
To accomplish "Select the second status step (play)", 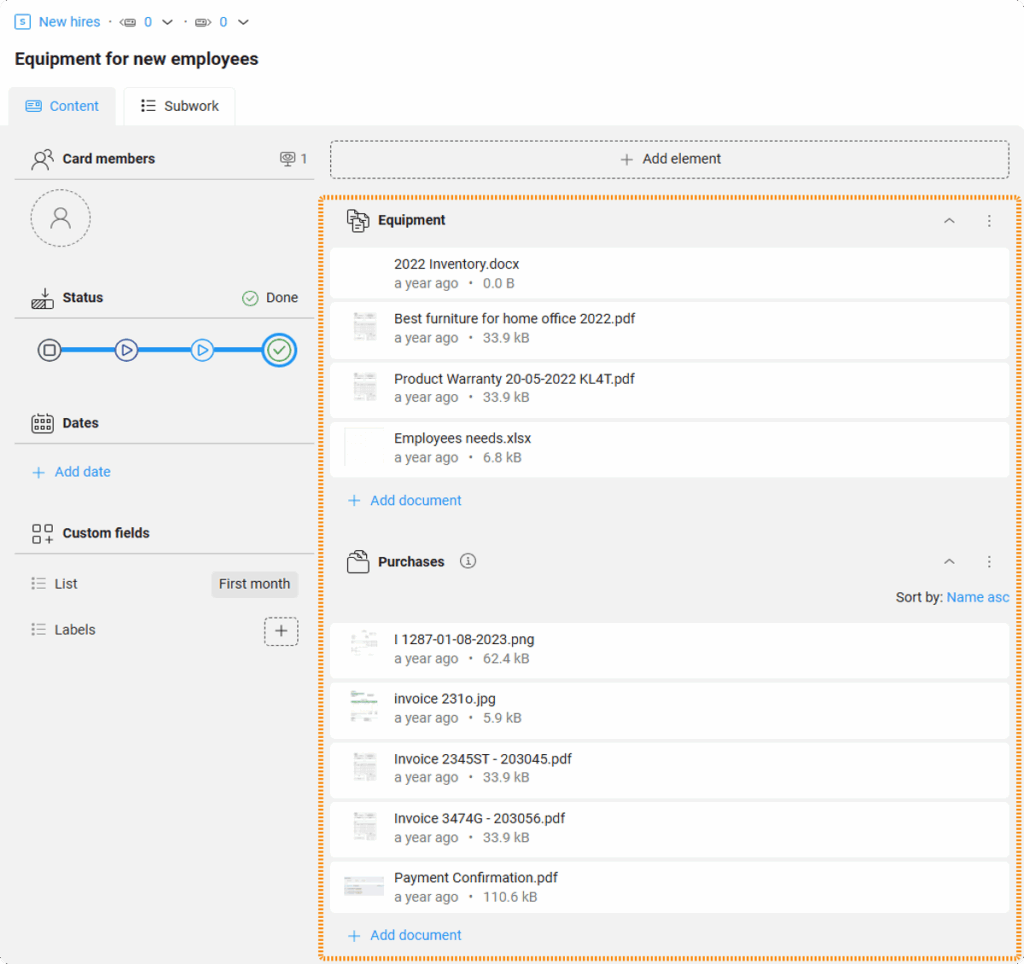I will [x=126, y=350].
